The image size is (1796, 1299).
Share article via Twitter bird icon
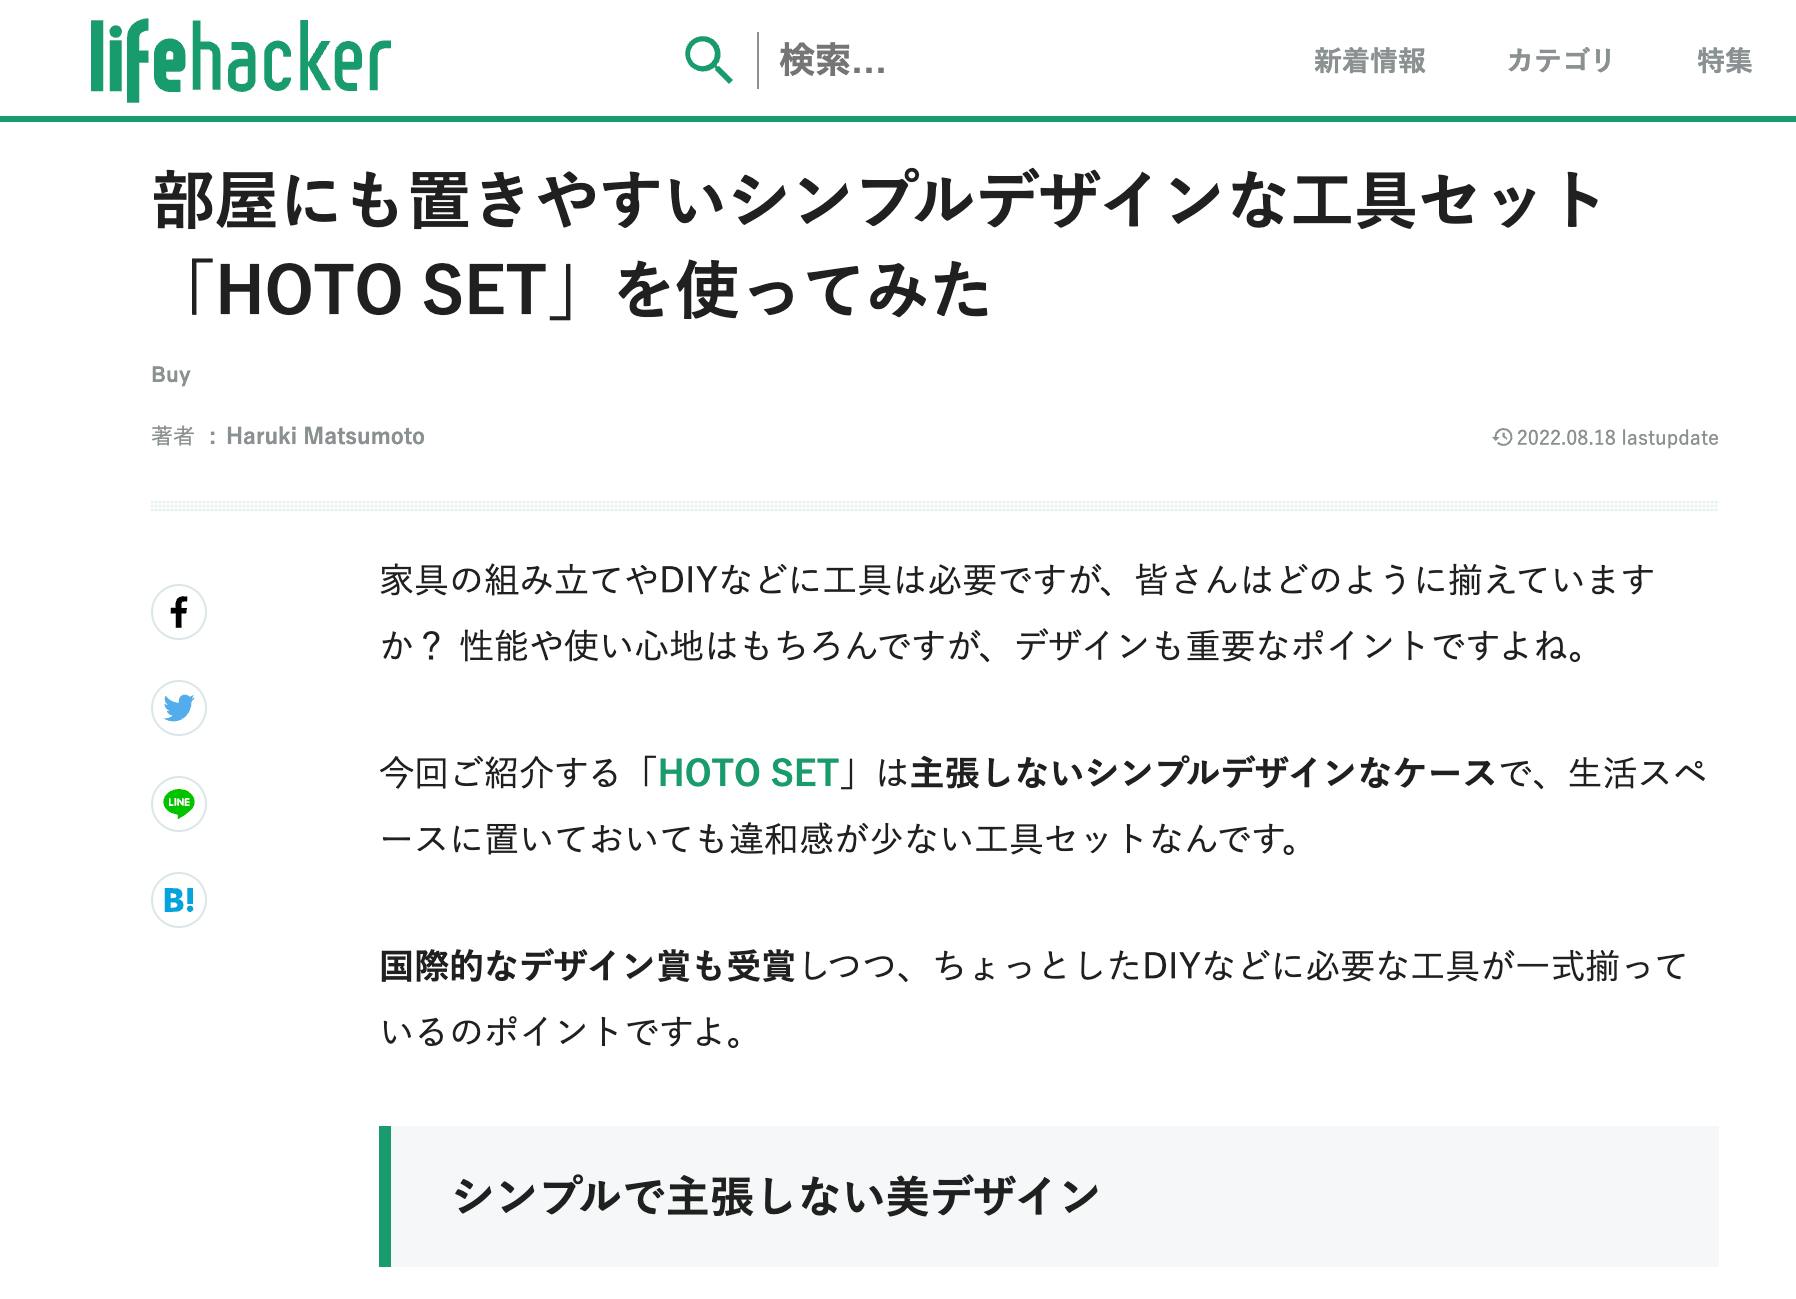coord(179,708)
